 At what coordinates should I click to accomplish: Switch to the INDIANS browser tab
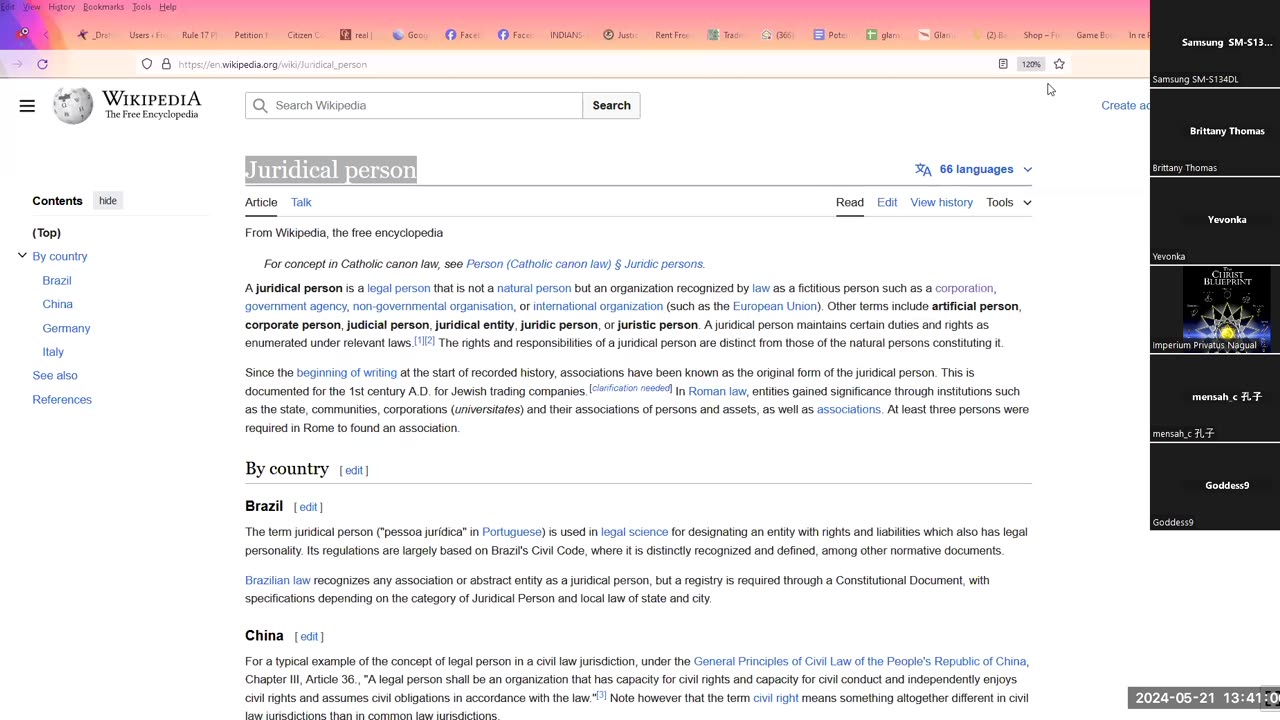click(566, 35)
